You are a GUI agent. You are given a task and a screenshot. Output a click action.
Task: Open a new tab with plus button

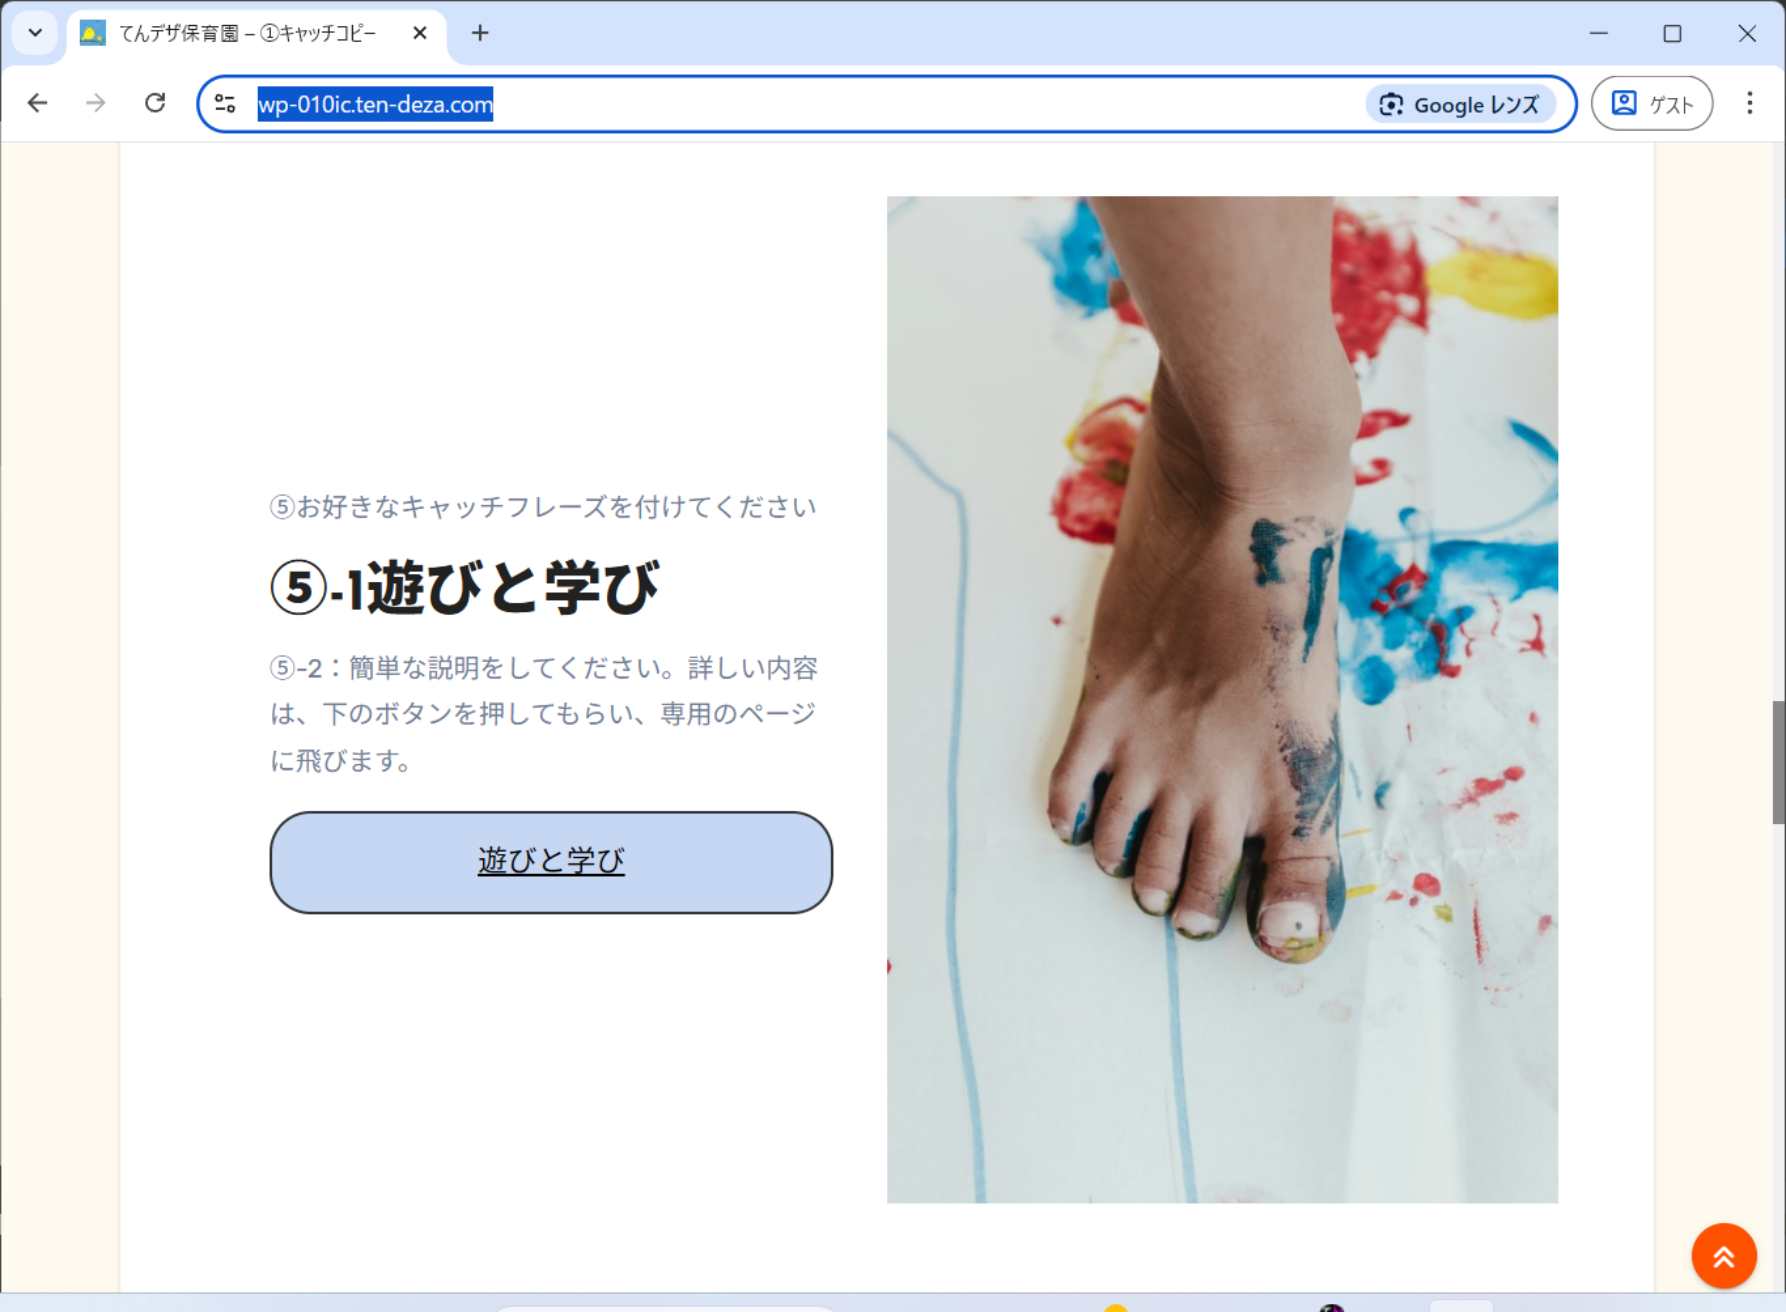pyautogui.click(x=480, y=33)
